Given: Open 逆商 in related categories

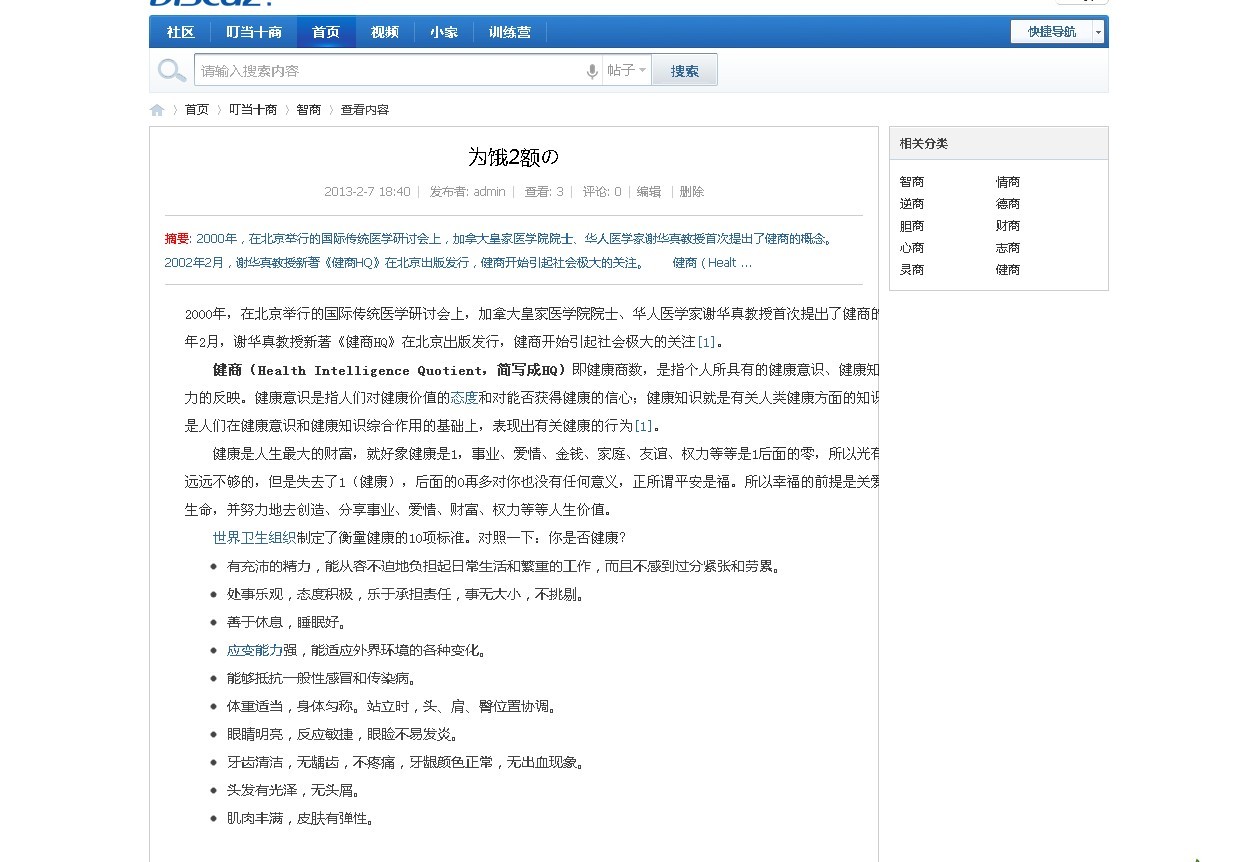Looking at the screenshot, I should click(x=912, y=204).
